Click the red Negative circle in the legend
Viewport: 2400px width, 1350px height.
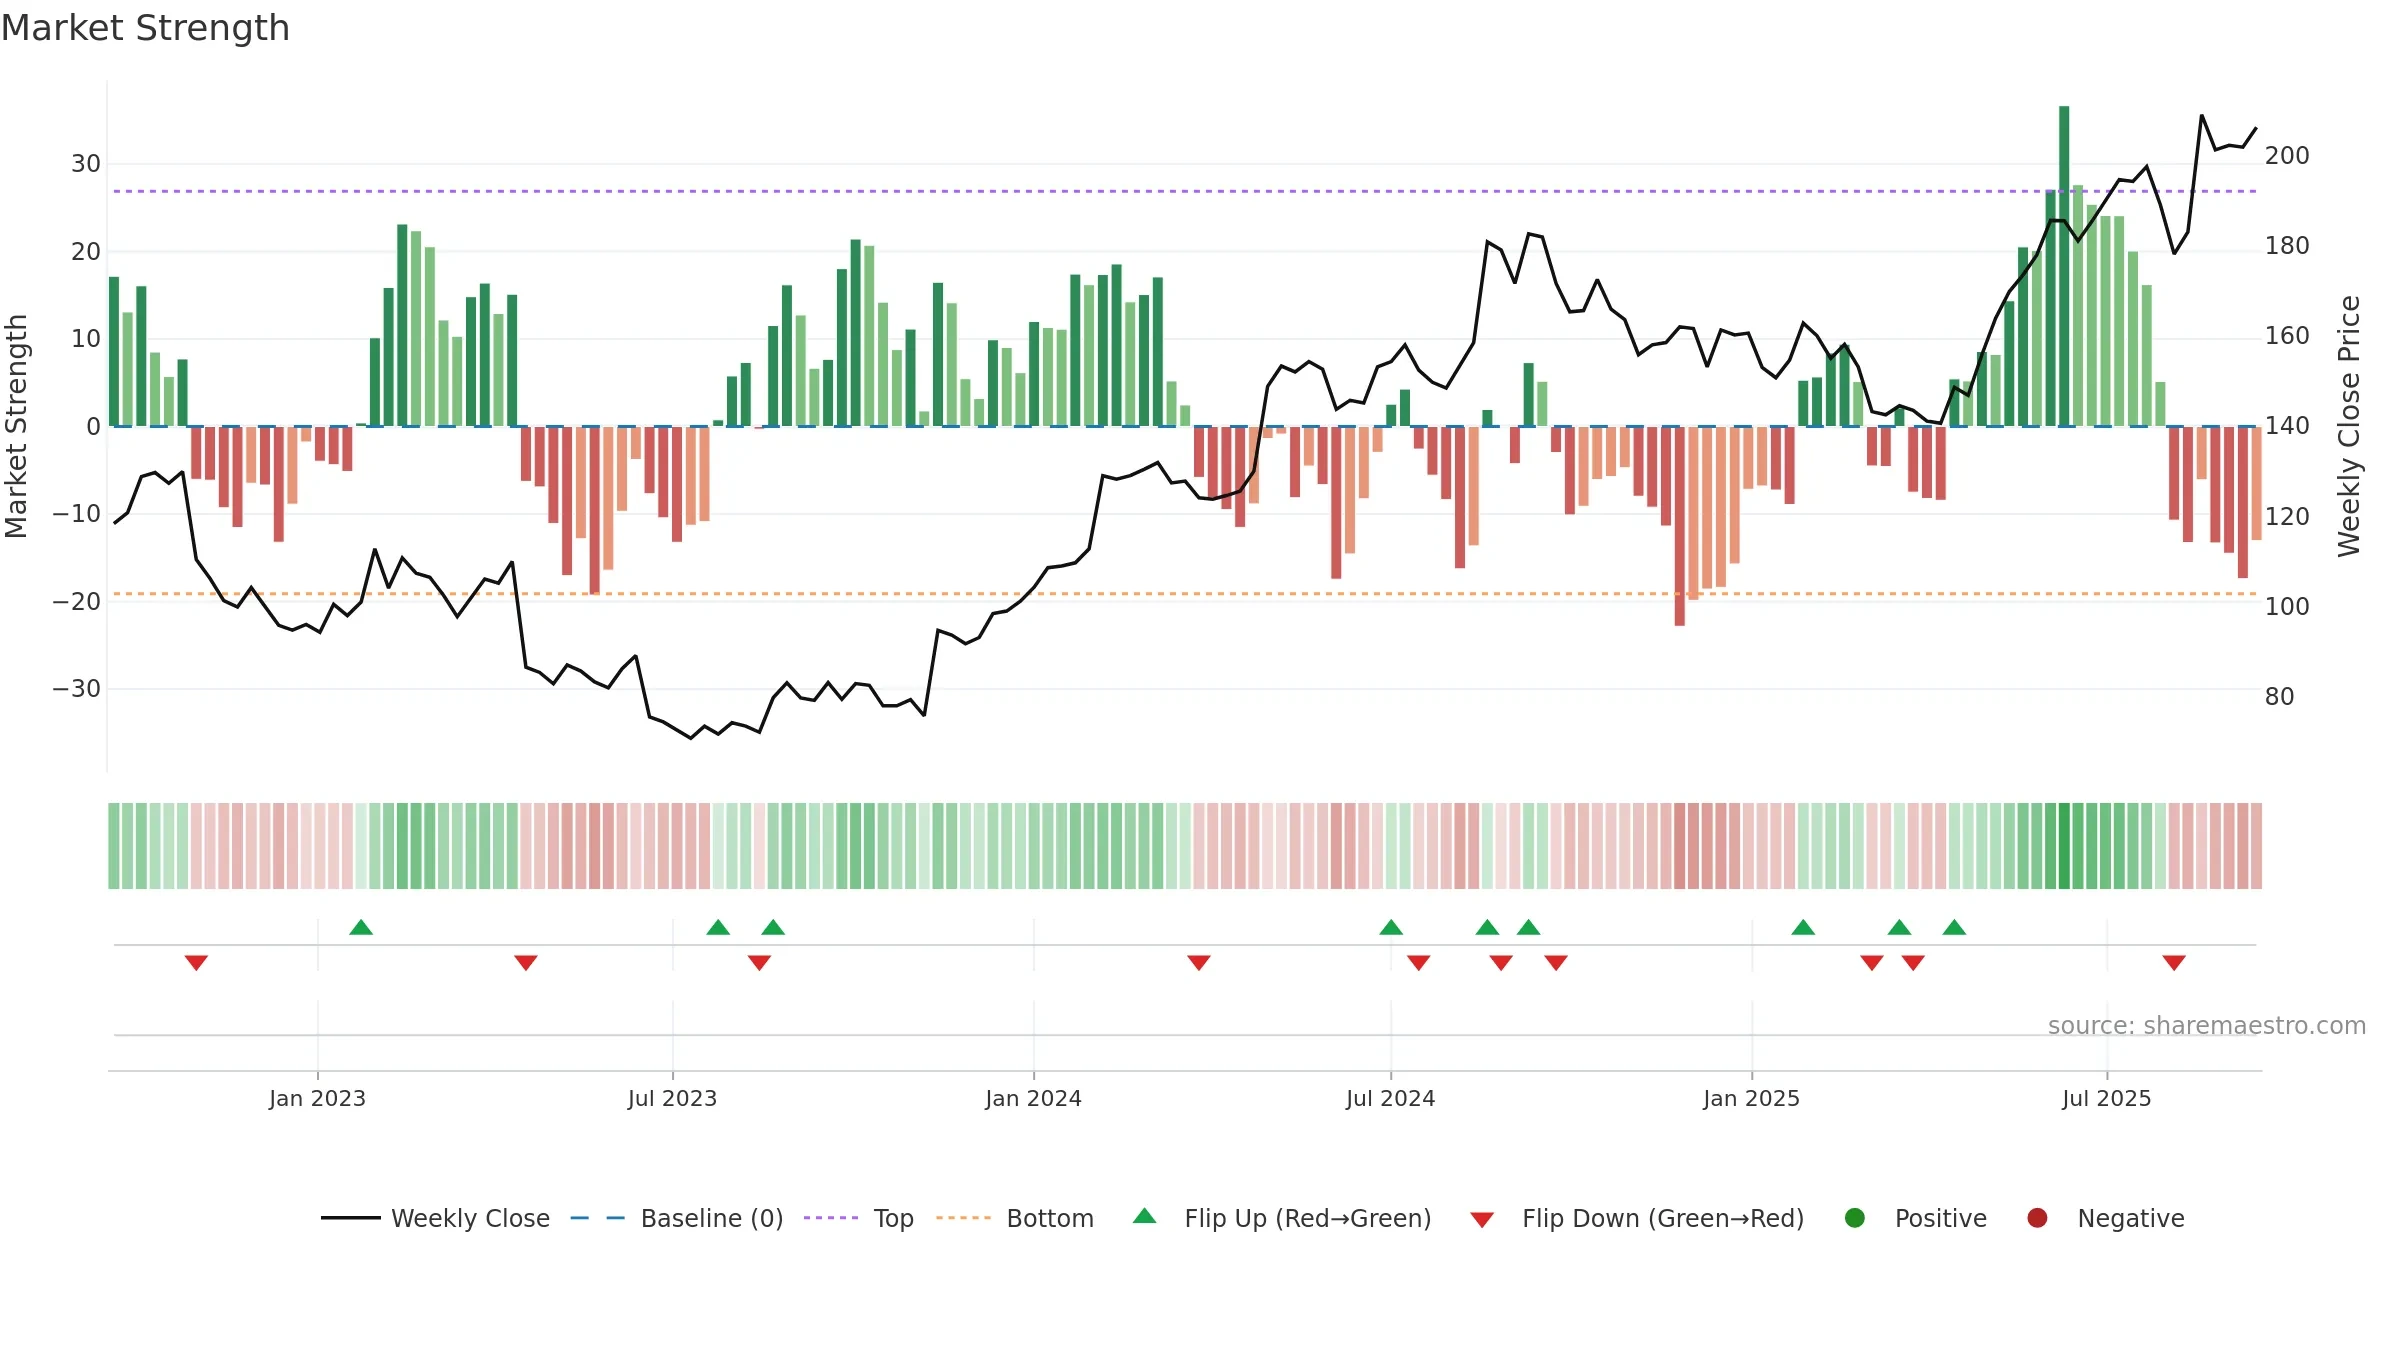(2037, 1218)
